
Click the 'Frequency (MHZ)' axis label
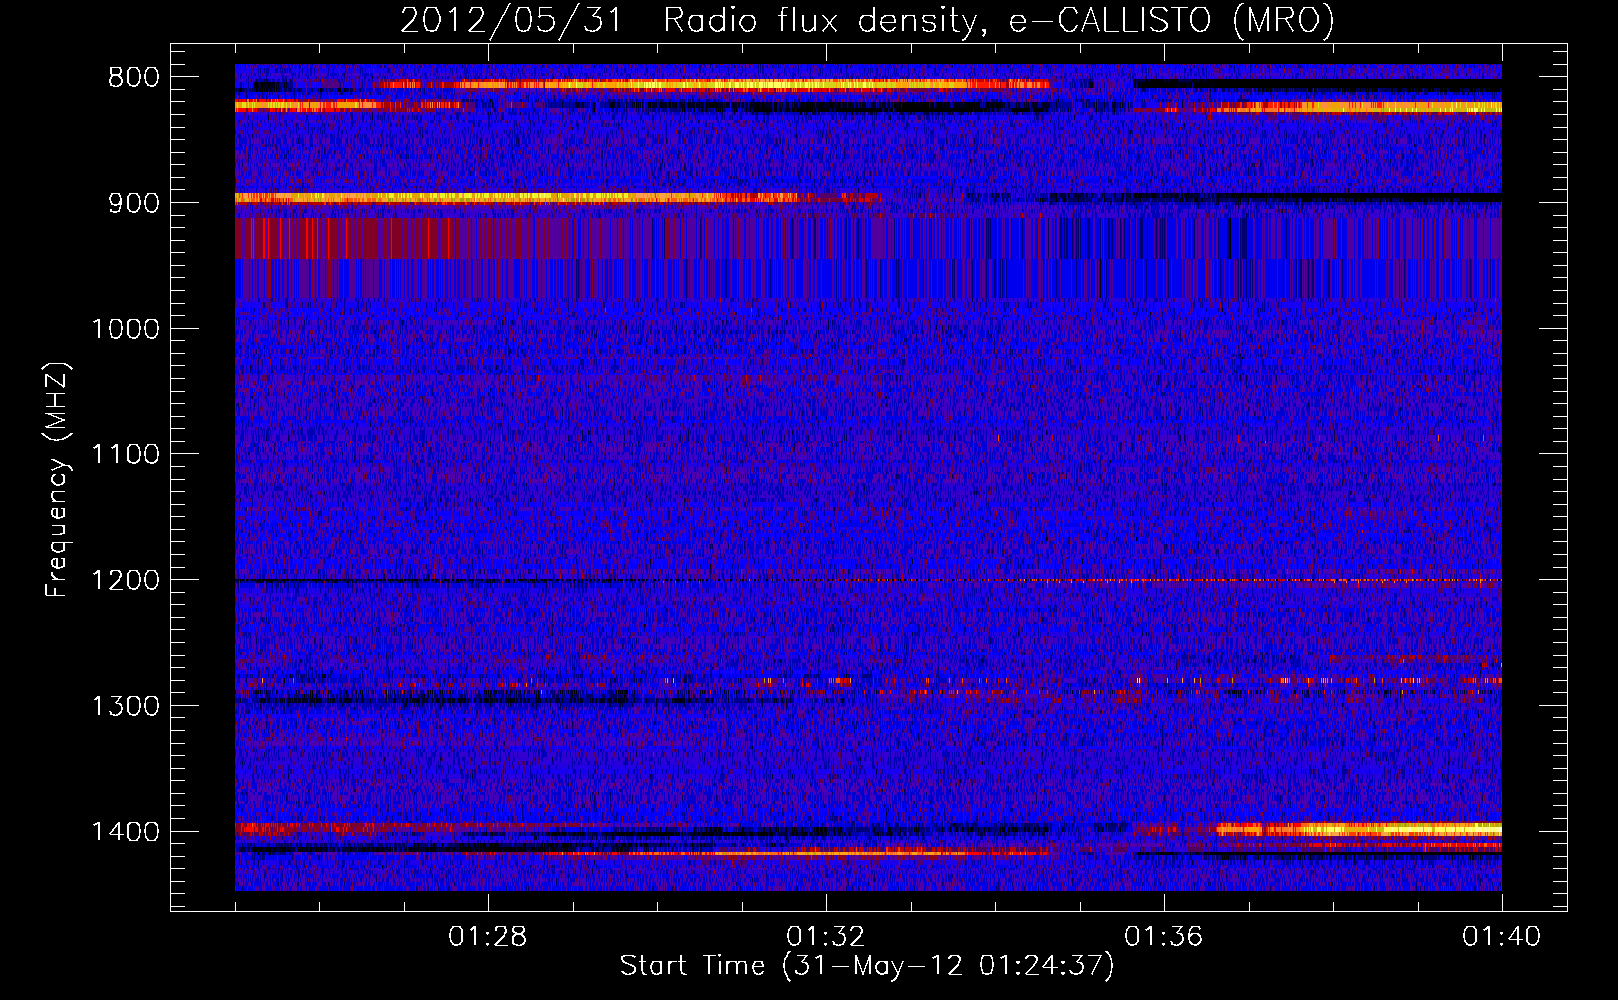pos(57,480)
